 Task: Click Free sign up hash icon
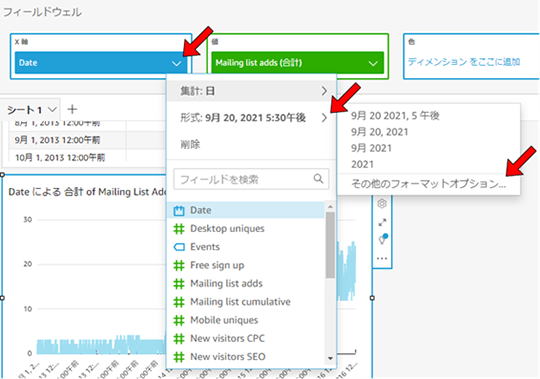click(x=179, y=265)
